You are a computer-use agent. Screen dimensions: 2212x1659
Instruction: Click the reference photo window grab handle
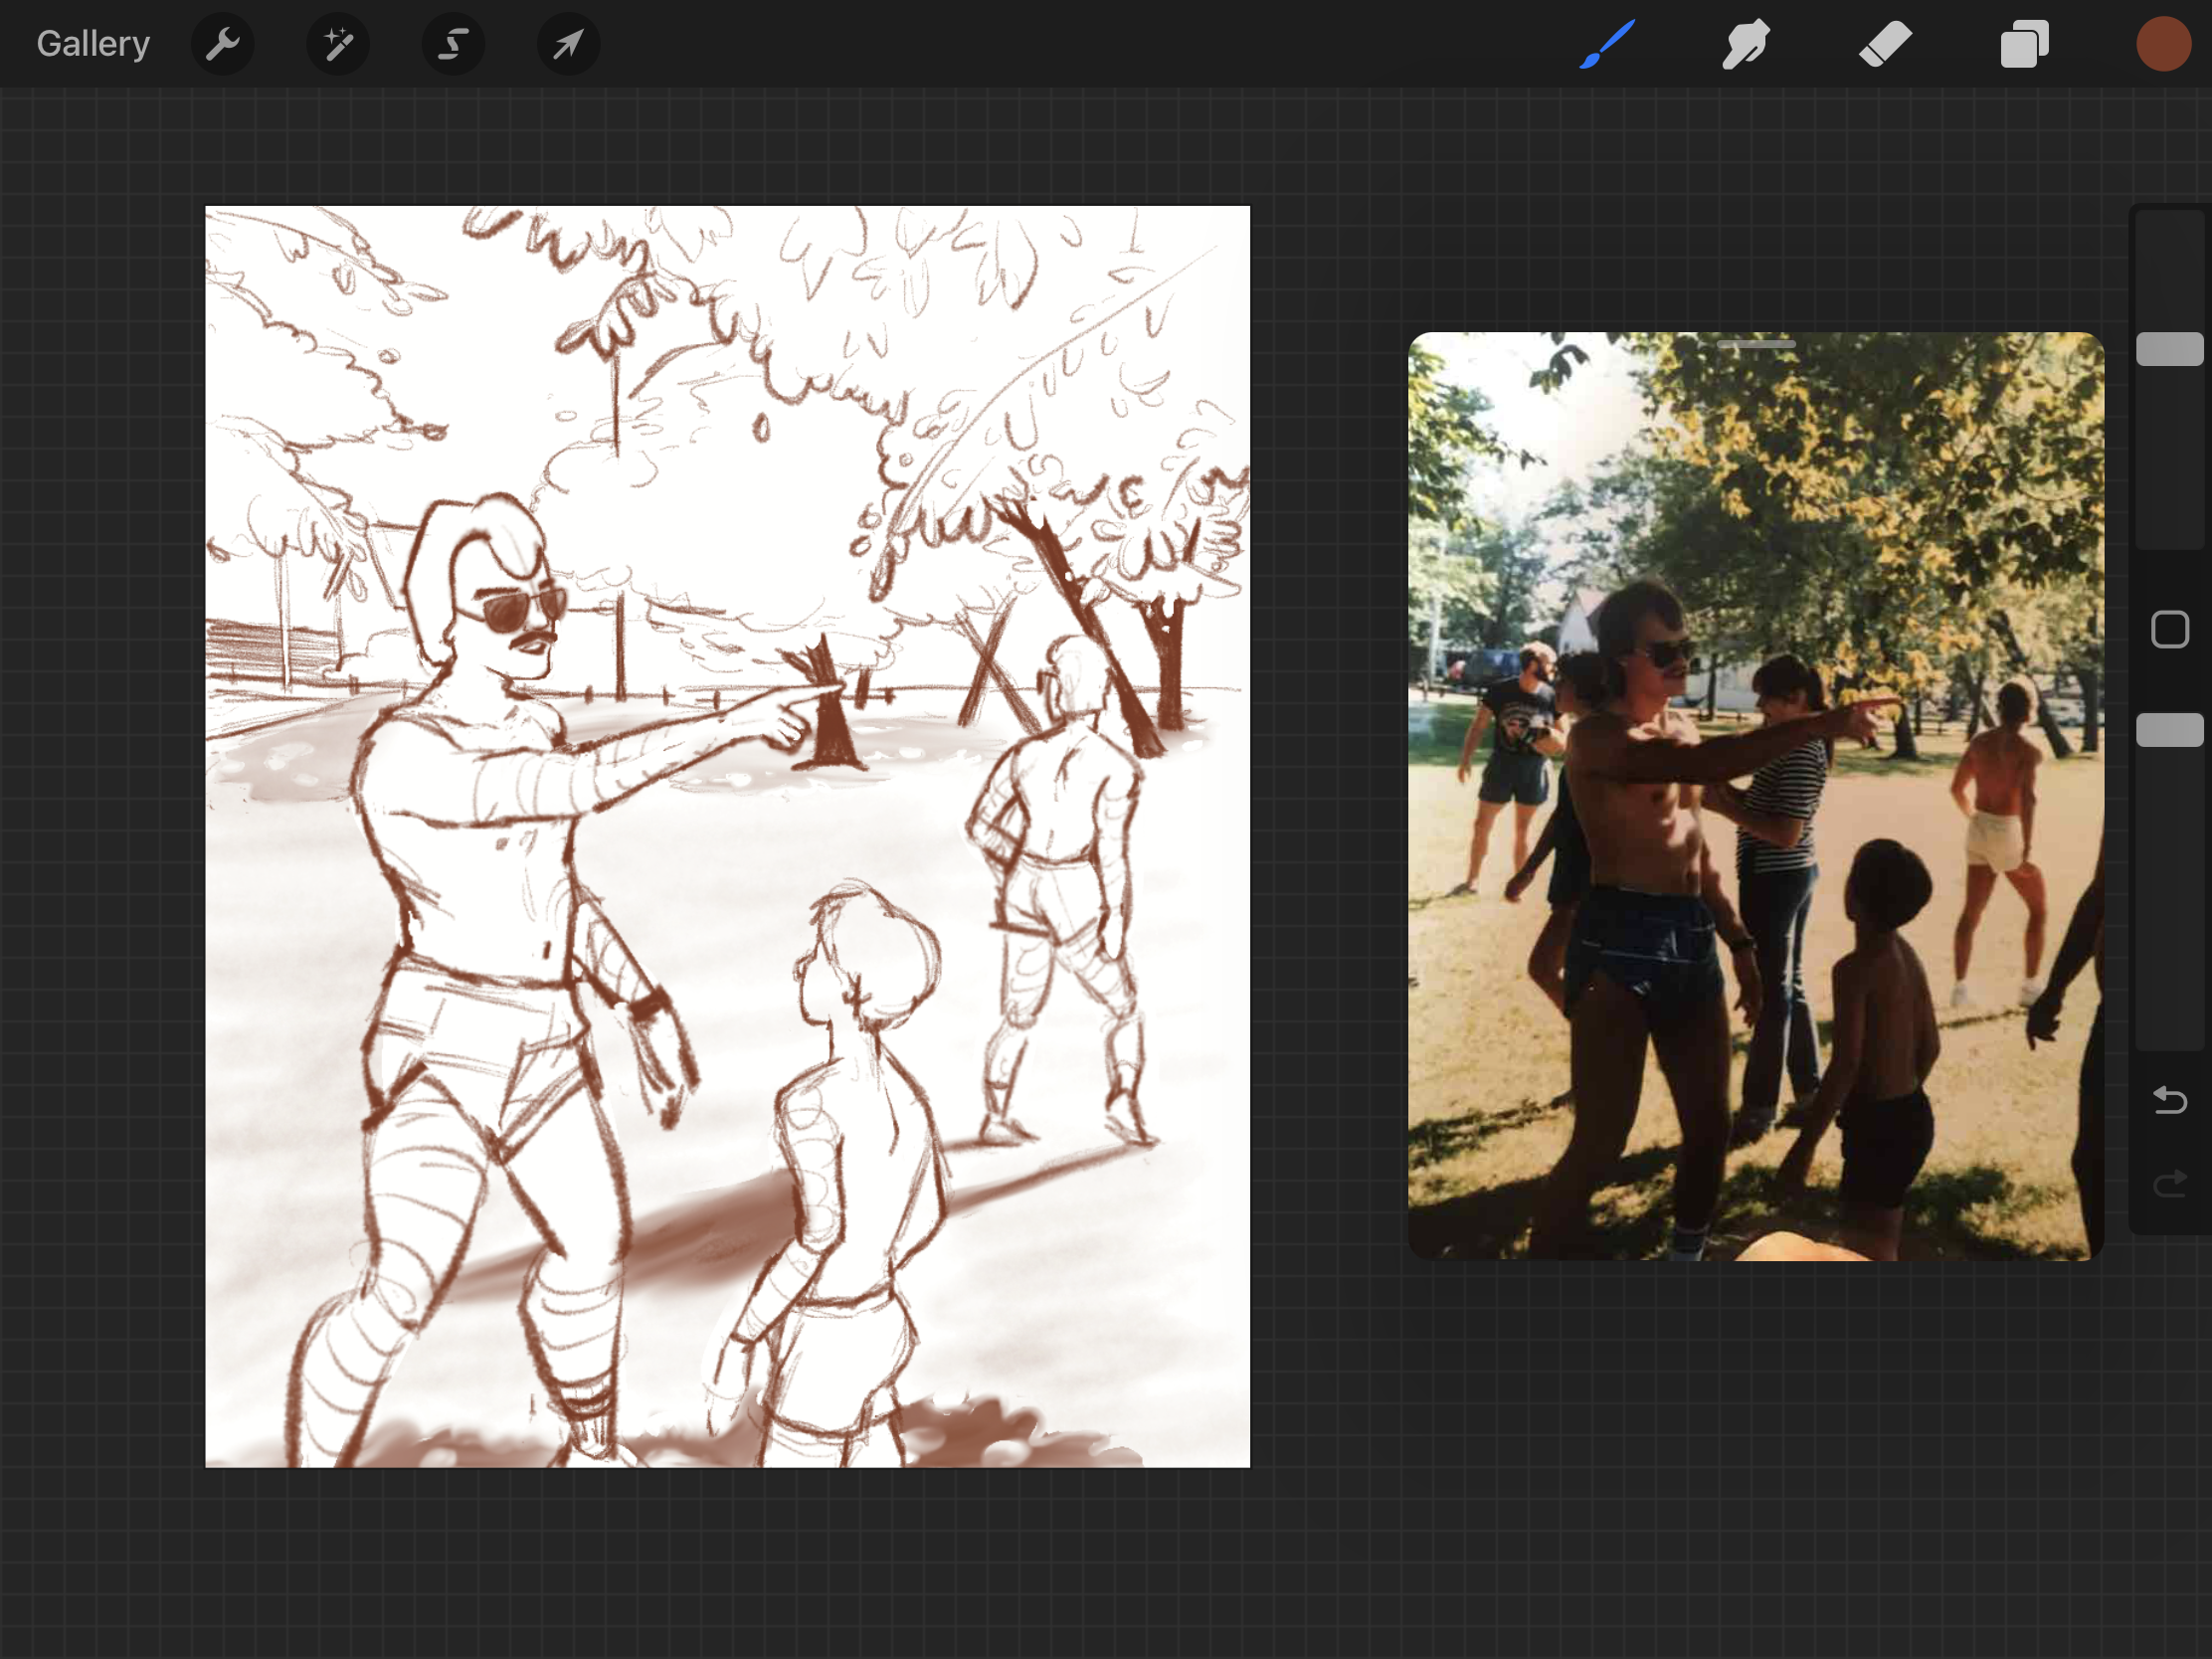pos(1756,344)
